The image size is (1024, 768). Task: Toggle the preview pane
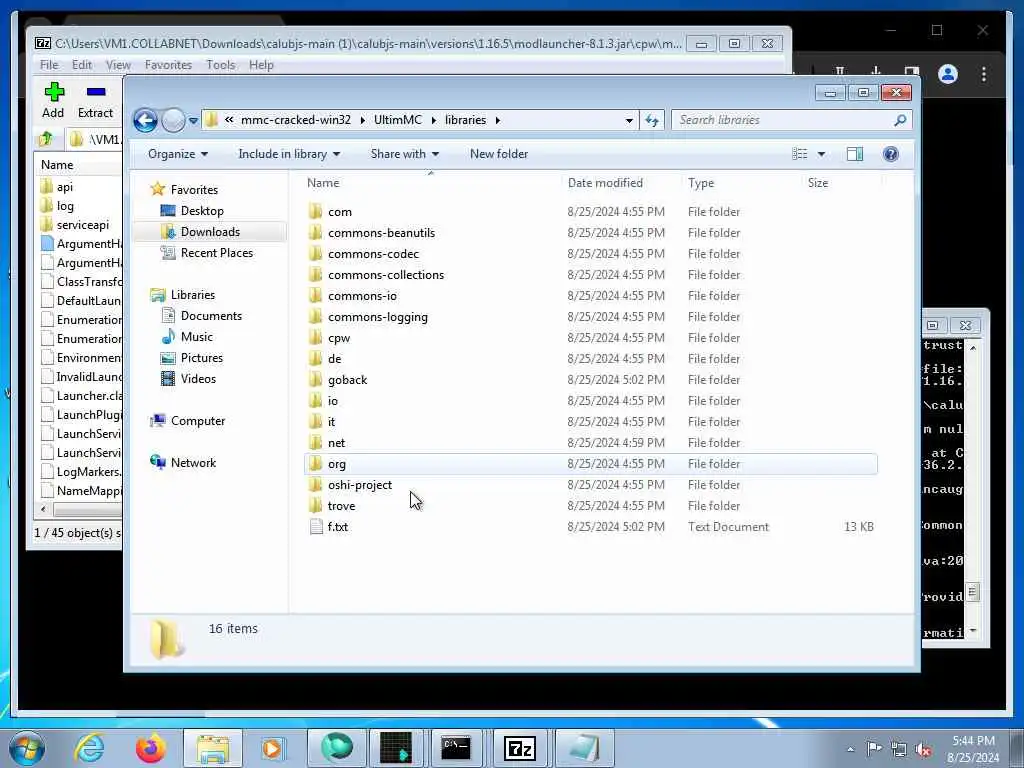(x=855, y=154)
